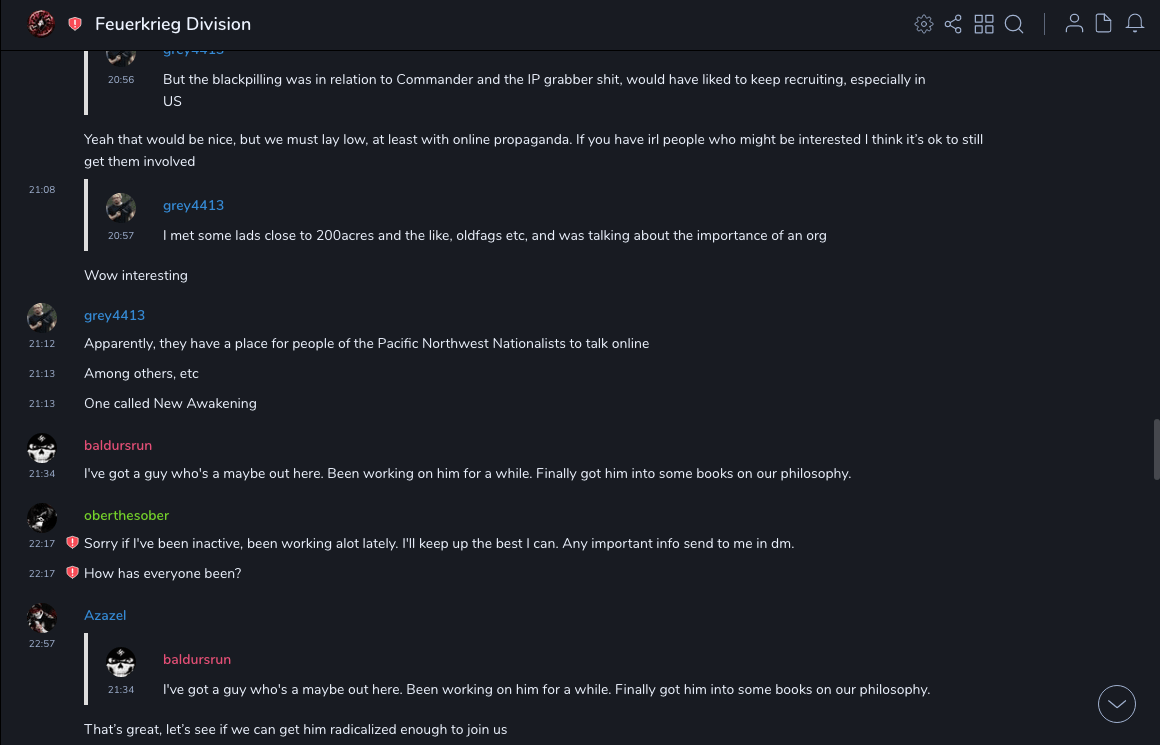
Task: Click the red shield beside room title
Action: coord(75,24)
